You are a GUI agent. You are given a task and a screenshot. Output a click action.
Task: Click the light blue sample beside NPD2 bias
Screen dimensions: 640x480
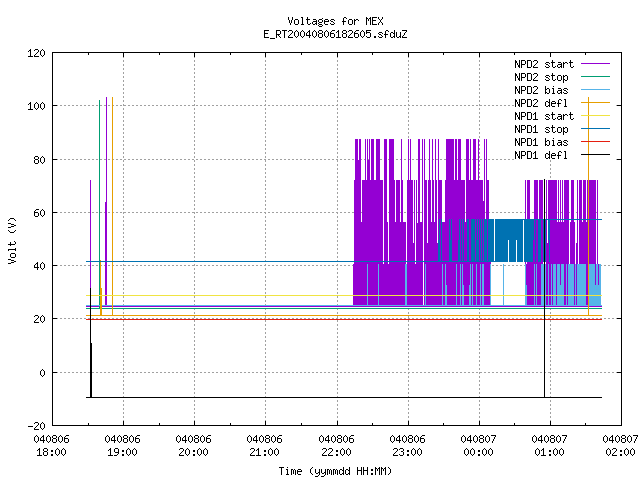596,90
